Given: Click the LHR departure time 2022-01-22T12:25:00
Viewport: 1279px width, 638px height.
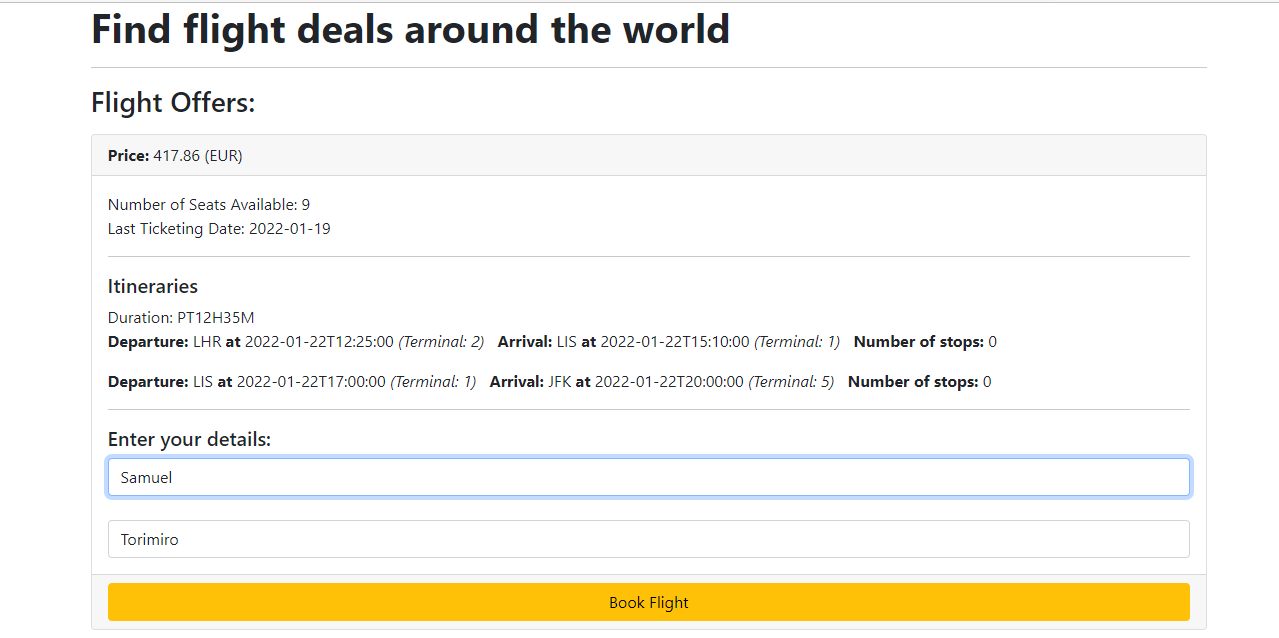Looking at the screenshot, I should click(319, 341).
